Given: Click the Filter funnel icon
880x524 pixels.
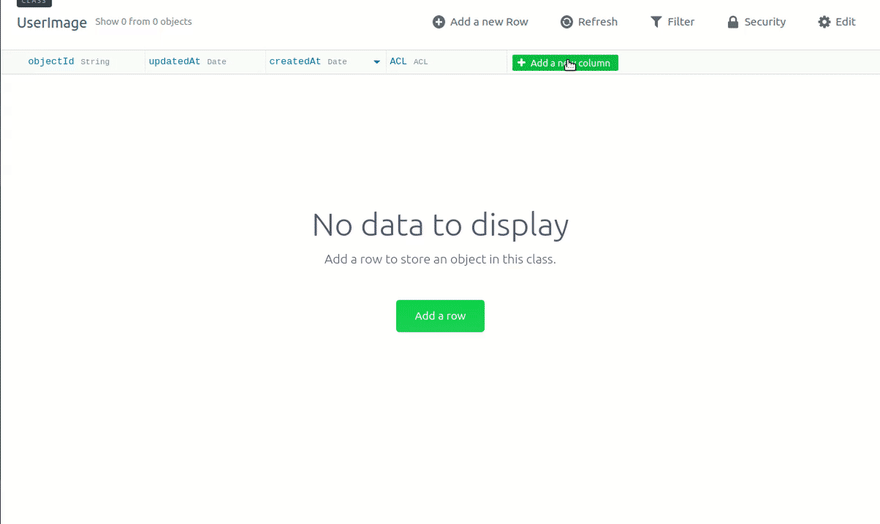Looking at the screenshot, I should pos(656,22).
